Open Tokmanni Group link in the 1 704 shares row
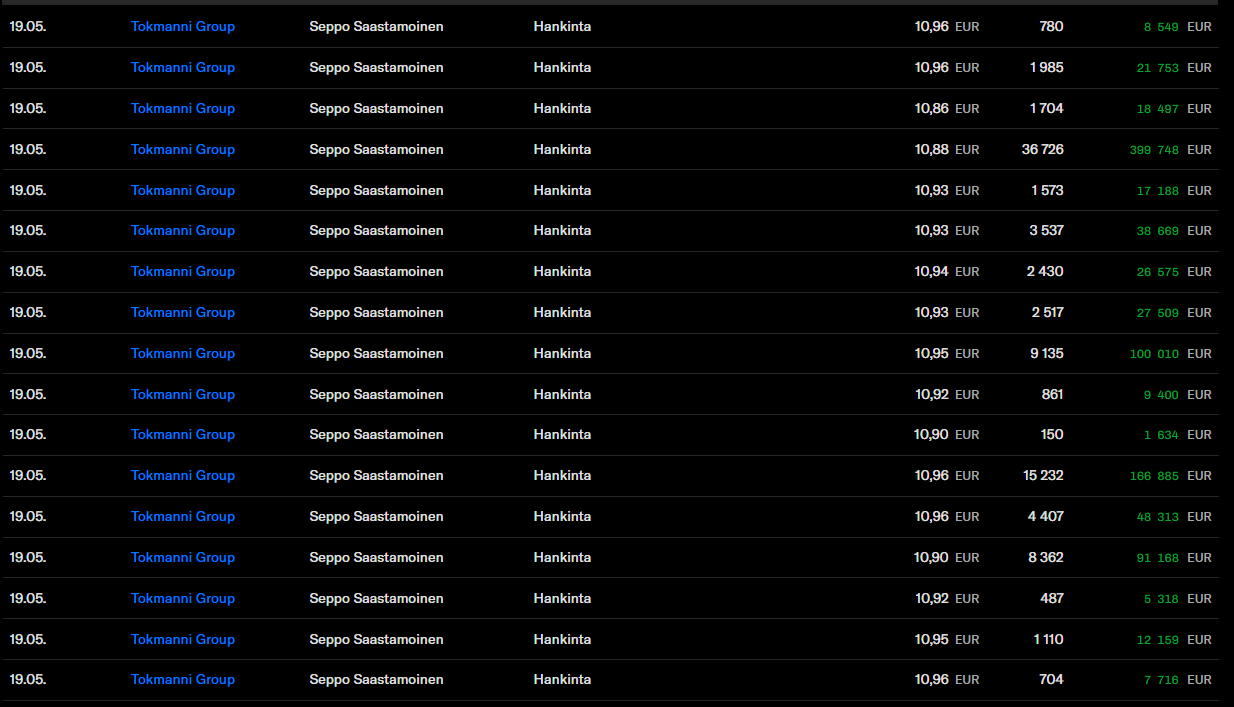Viewport: 1234px width, 707px height. coord(183,108)
